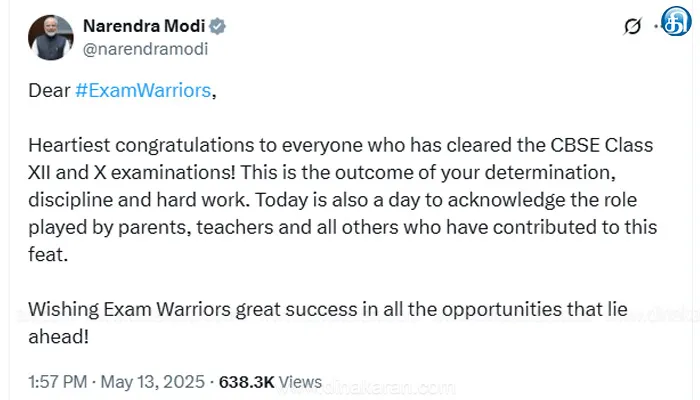
Task: Visit the @narendramodi handle
Action: pyautogui.click(x=145, y=49)
